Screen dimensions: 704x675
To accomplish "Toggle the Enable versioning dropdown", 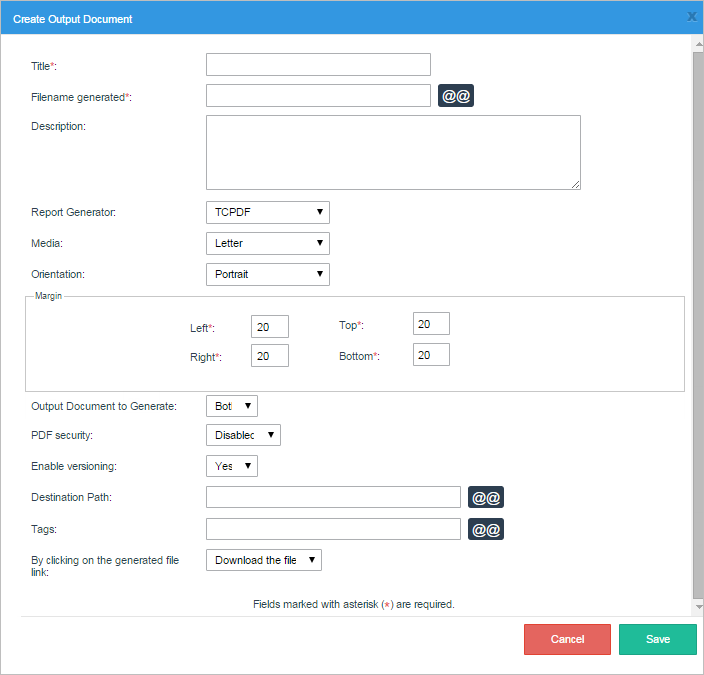I will [x=231, y=466].
